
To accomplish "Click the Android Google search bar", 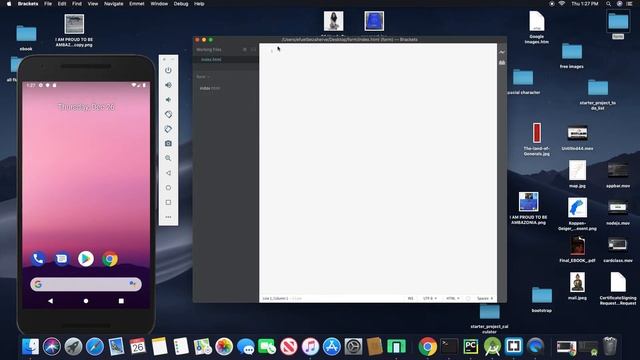I will [86, 284].
